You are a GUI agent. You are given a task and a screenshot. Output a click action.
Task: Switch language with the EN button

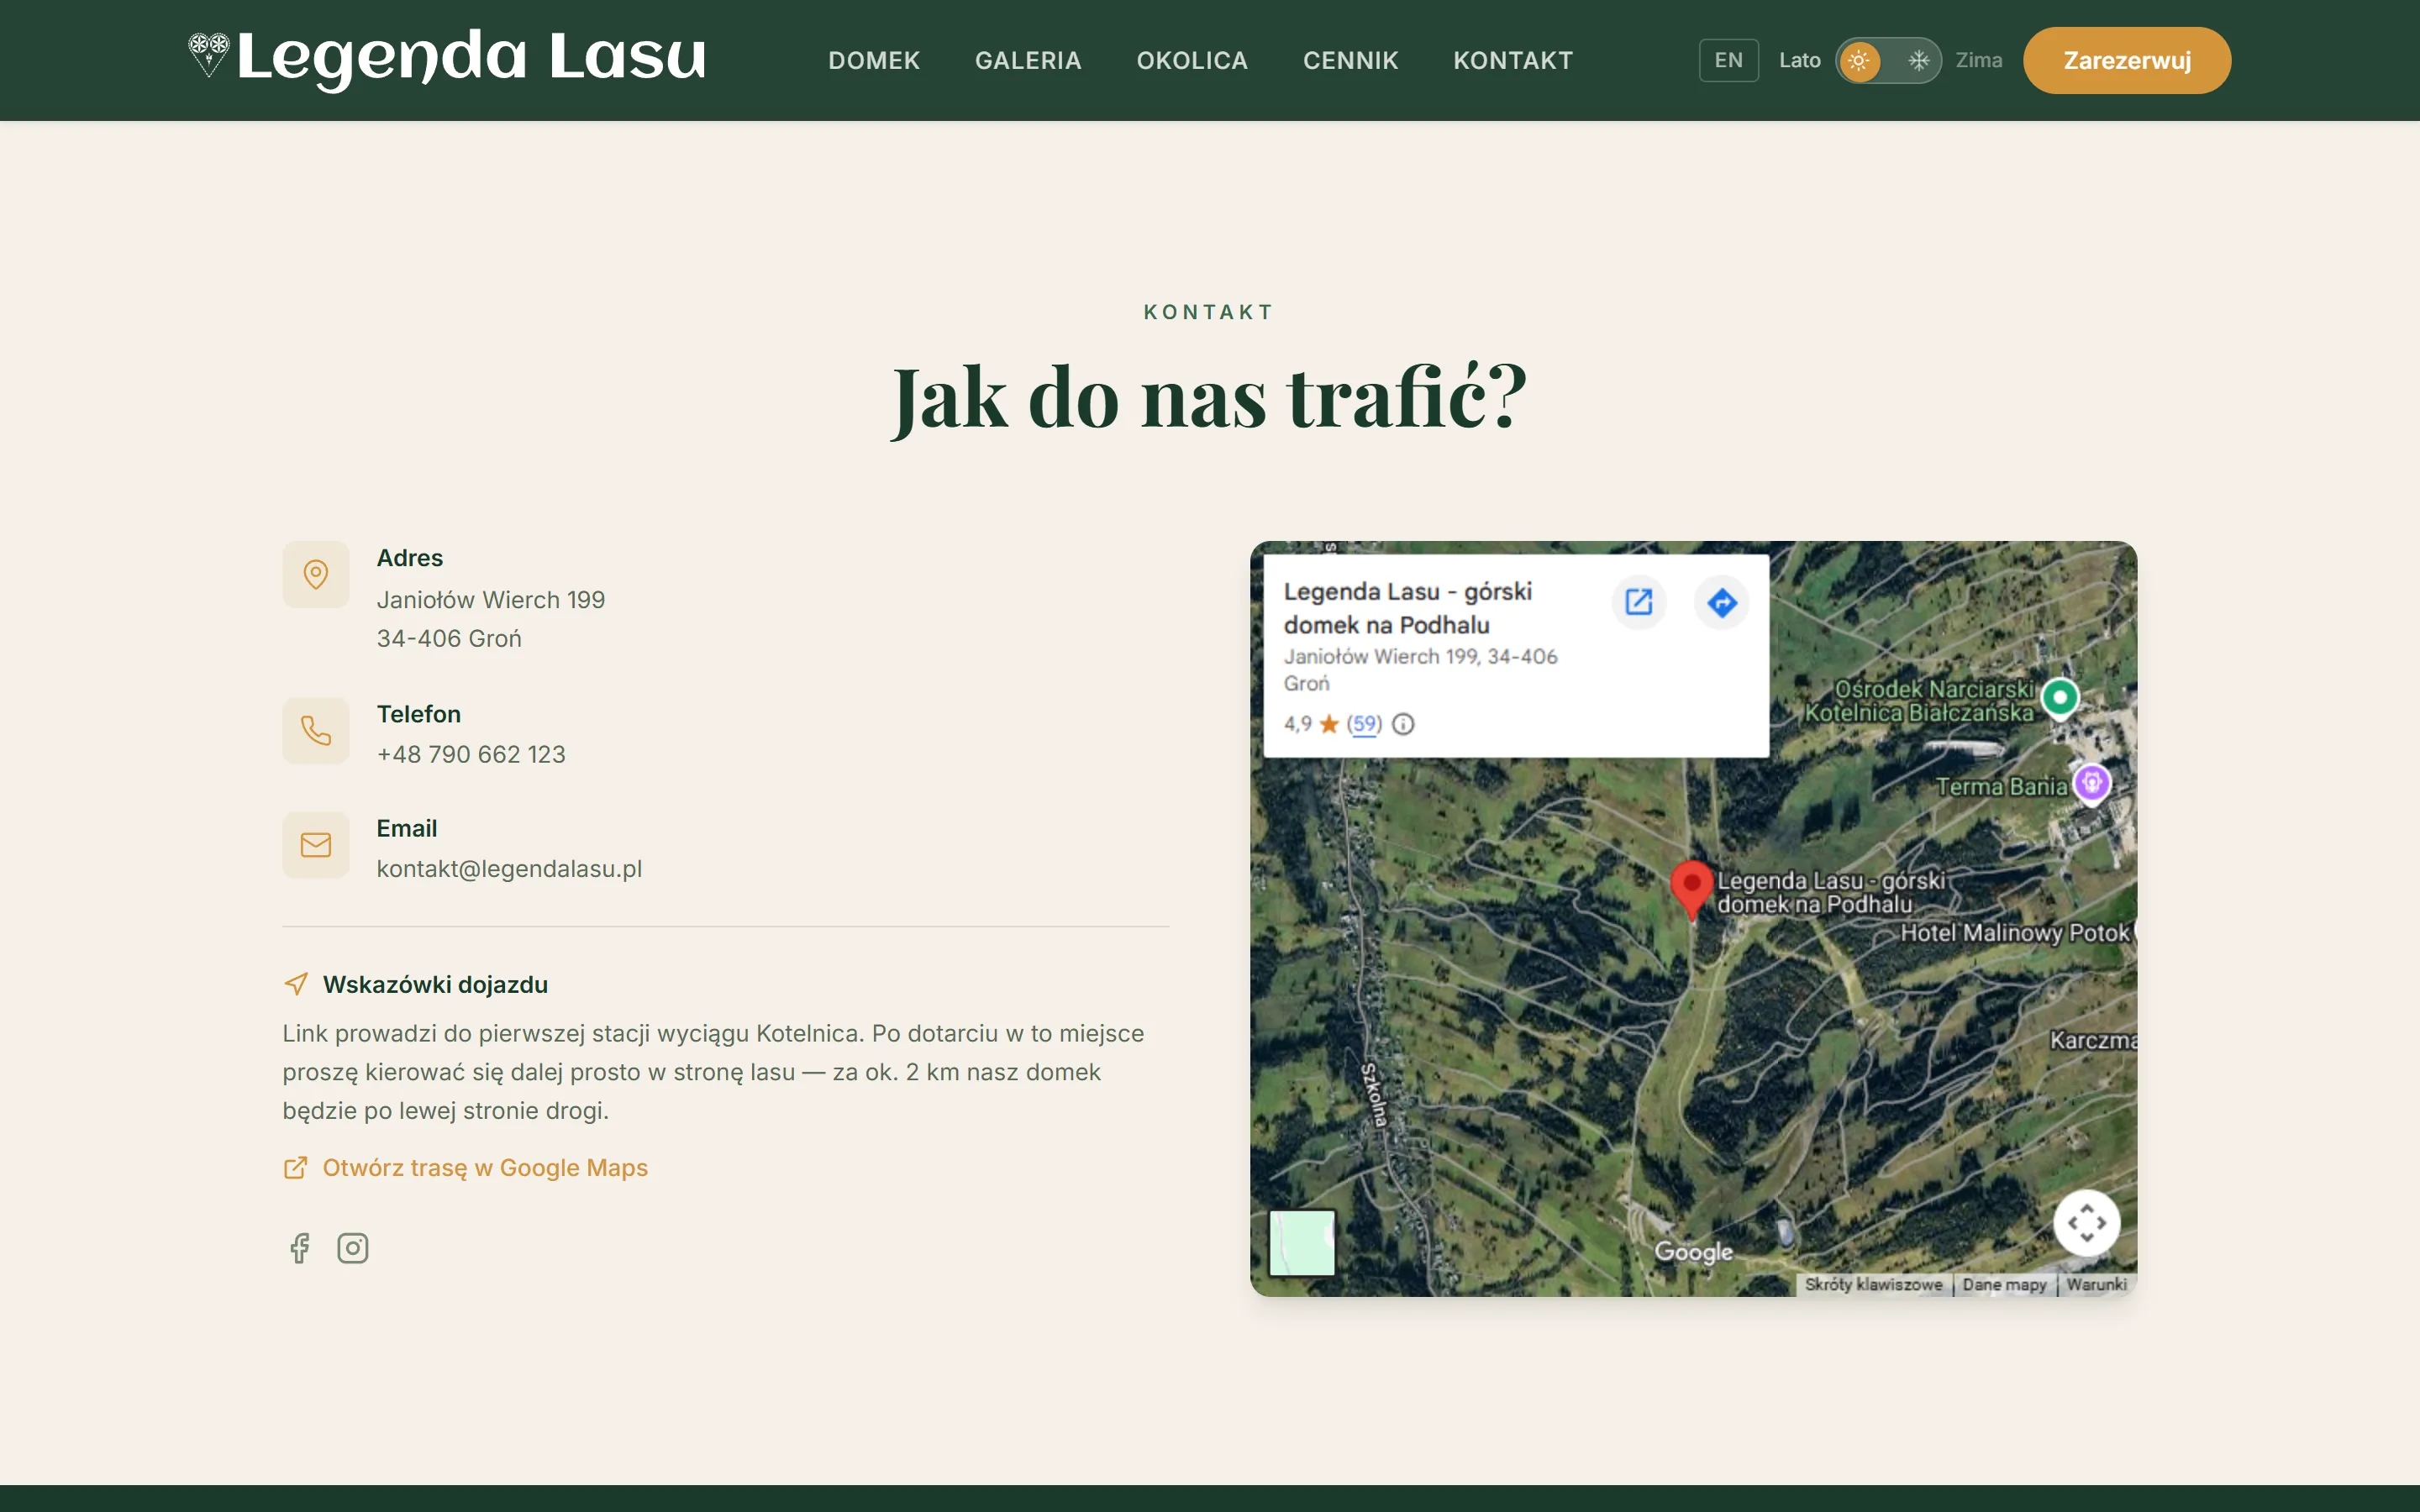point(1728,60)
